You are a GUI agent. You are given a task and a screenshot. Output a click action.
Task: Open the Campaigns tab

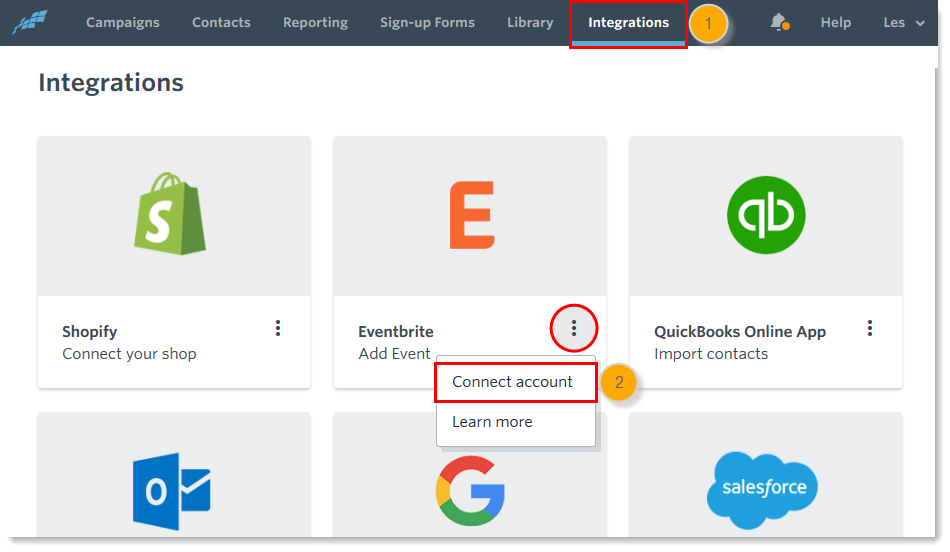123,22
